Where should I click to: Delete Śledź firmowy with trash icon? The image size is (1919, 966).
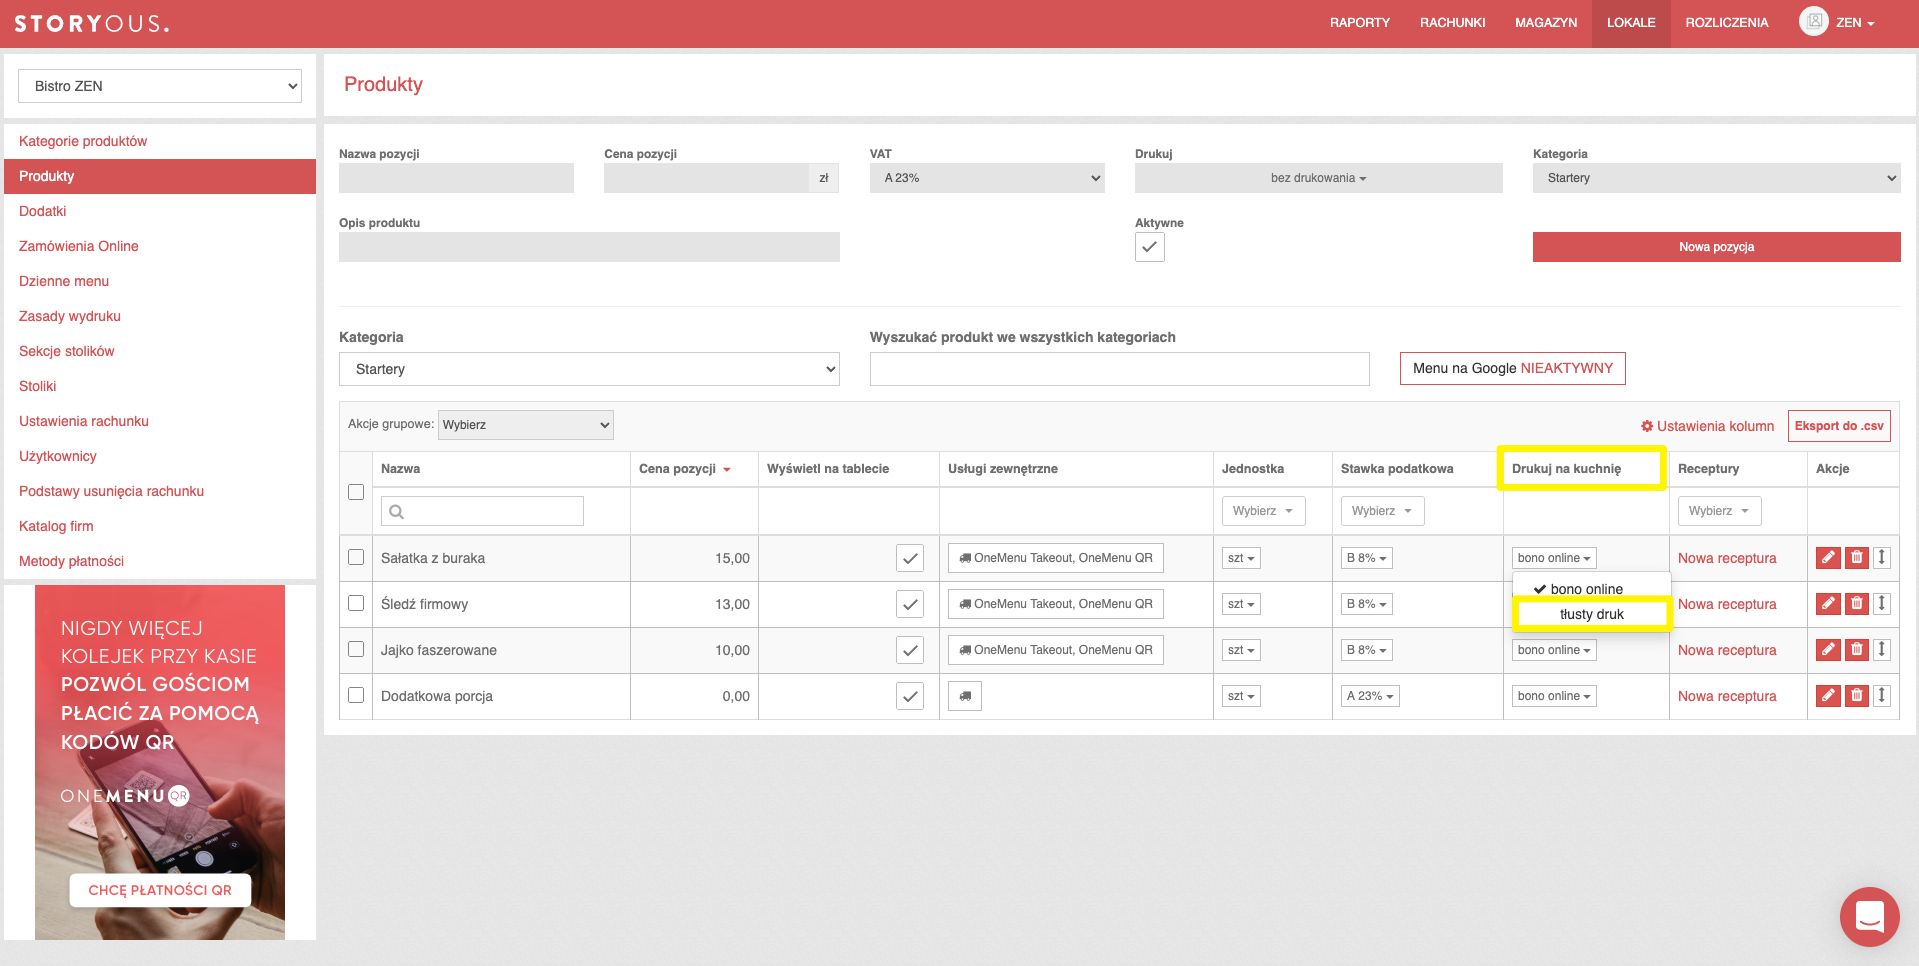point(1856,604)
